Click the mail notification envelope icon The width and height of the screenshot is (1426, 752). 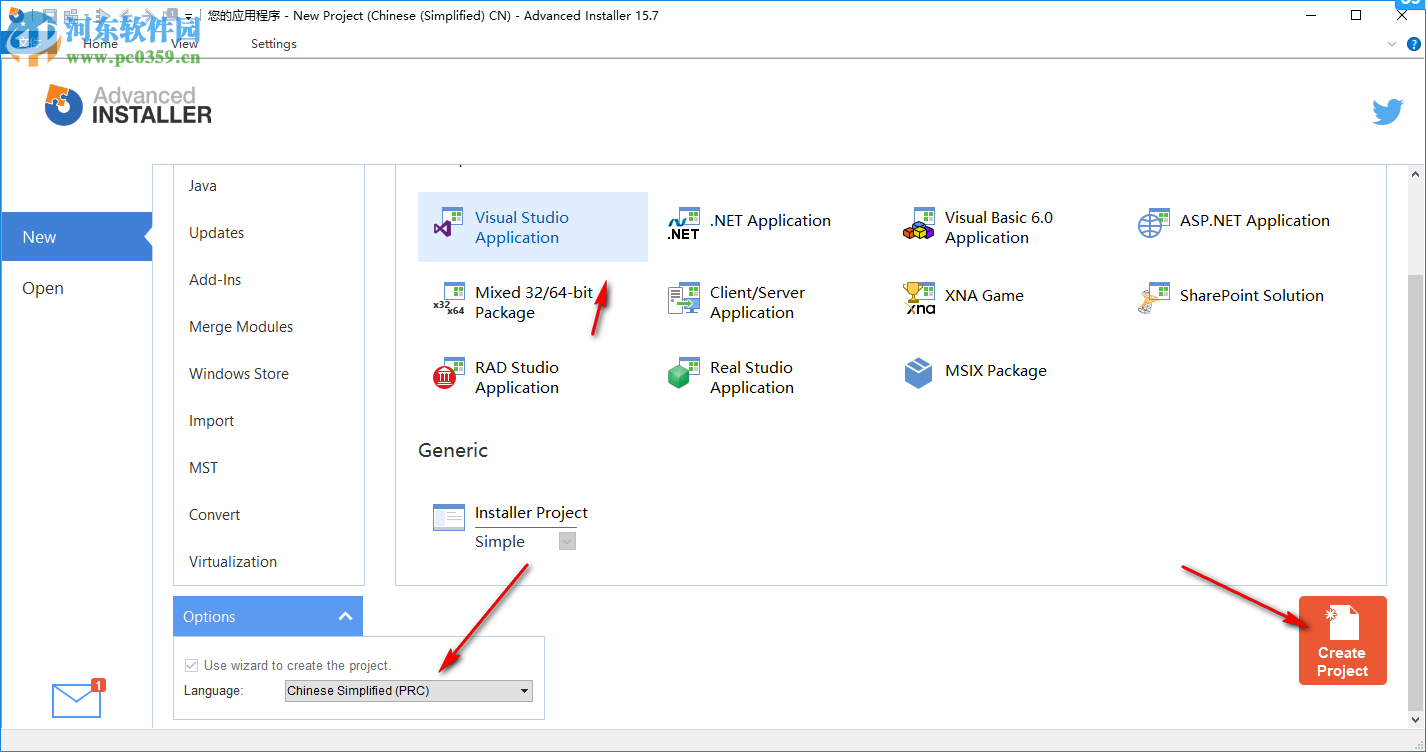point(77,700)
